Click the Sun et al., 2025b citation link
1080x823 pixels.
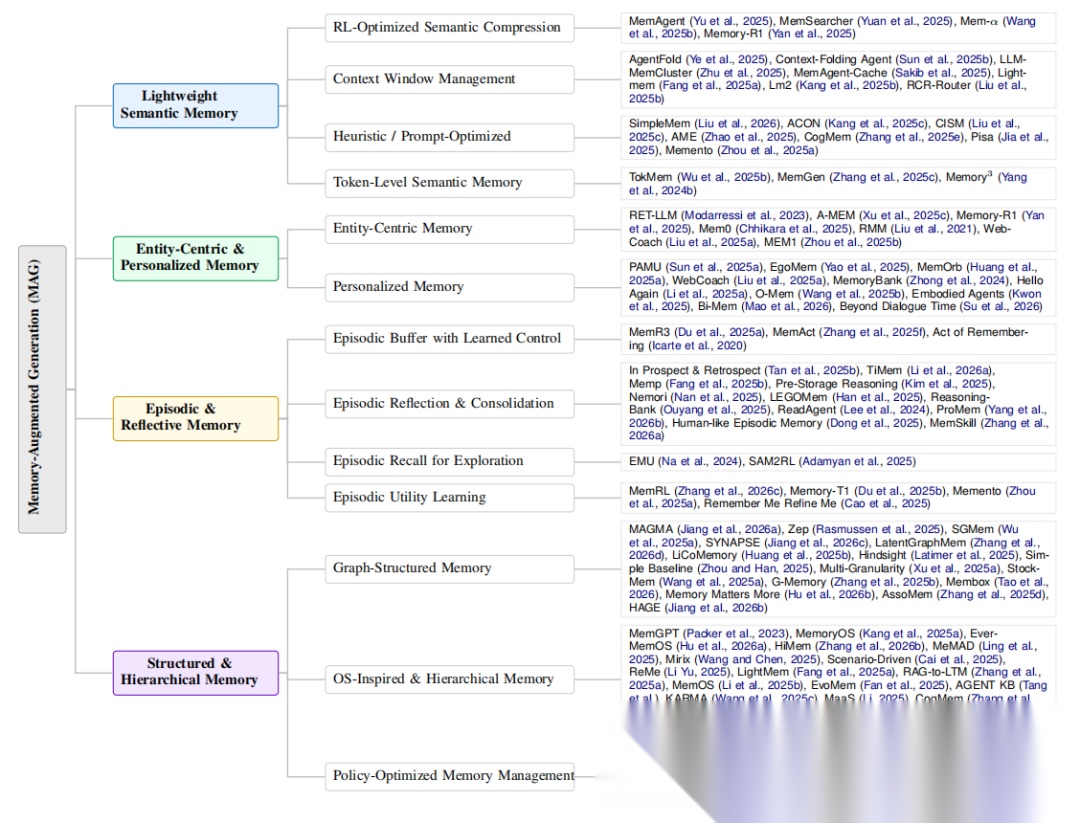tap(944, 60)
